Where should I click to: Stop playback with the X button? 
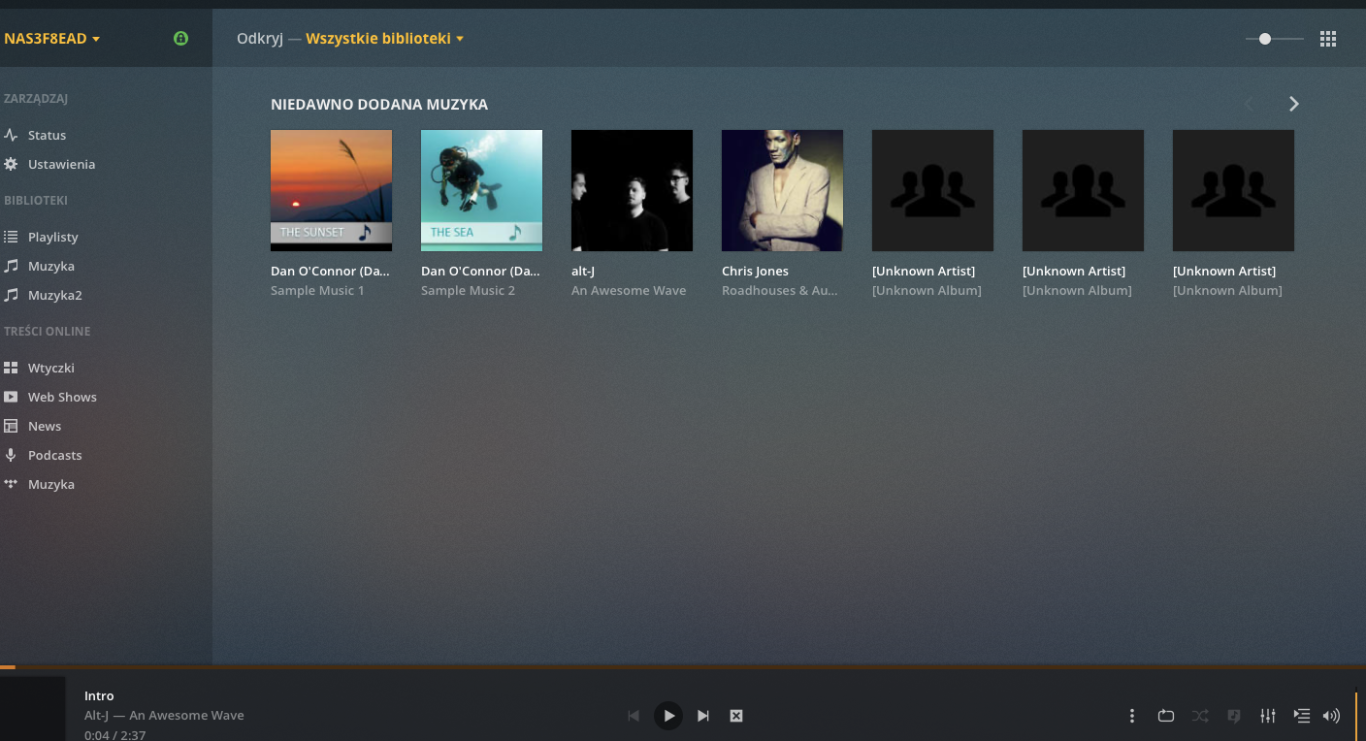[736, 716]
